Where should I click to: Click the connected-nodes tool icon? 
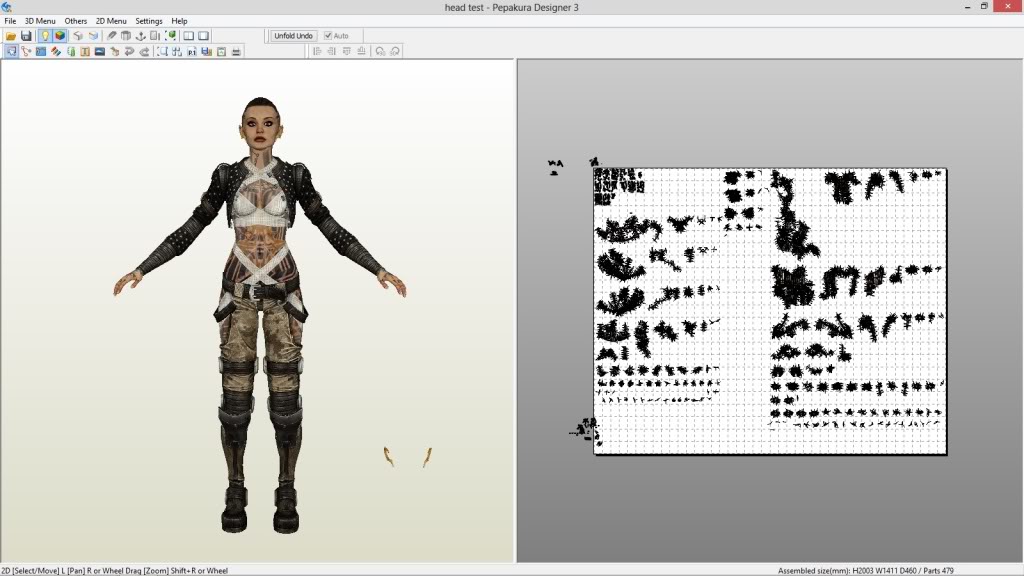[26, 52]
